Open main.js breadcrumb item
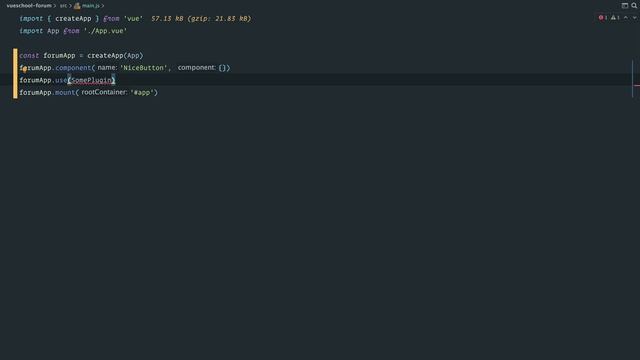This screenshot has height=360, width=640. point(91,6)
